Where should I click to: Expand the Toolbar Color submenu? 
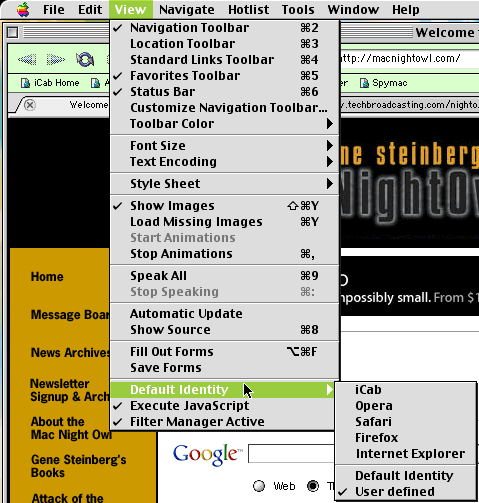pyautogui.click(x=225, y=124)
